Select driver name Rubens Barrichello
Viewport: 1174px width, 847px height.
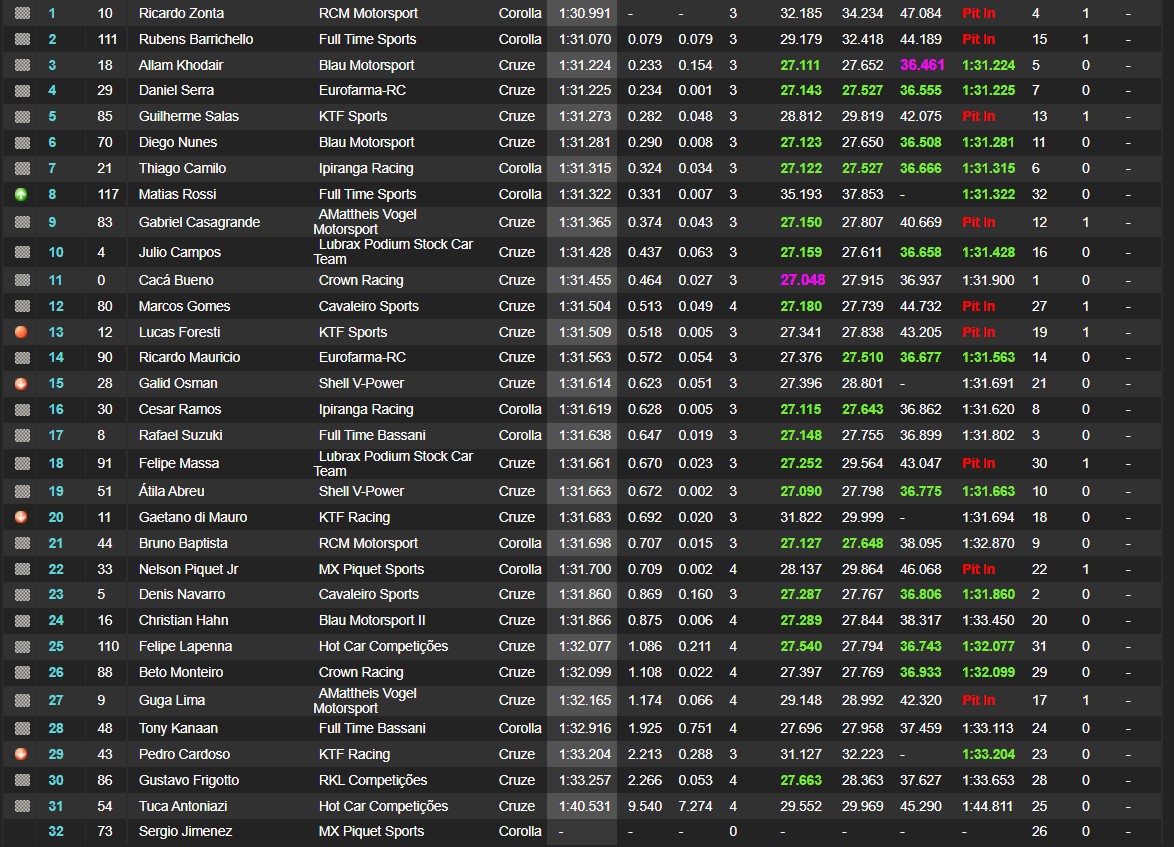[x=195, y=39]
